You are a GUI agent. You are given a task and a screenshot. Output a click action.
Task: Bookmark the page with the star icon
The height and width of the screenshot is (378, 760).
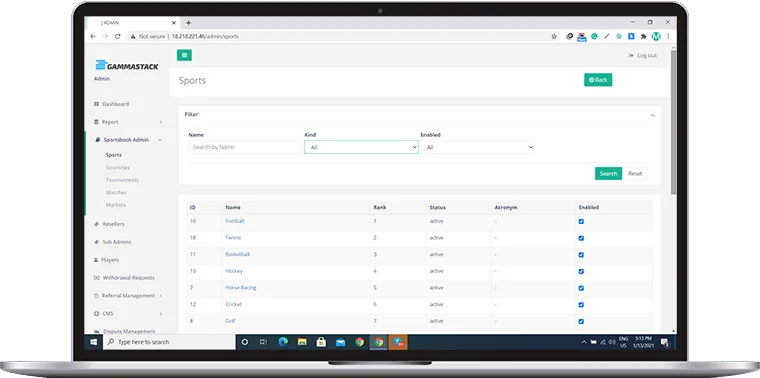pos(554,36)
